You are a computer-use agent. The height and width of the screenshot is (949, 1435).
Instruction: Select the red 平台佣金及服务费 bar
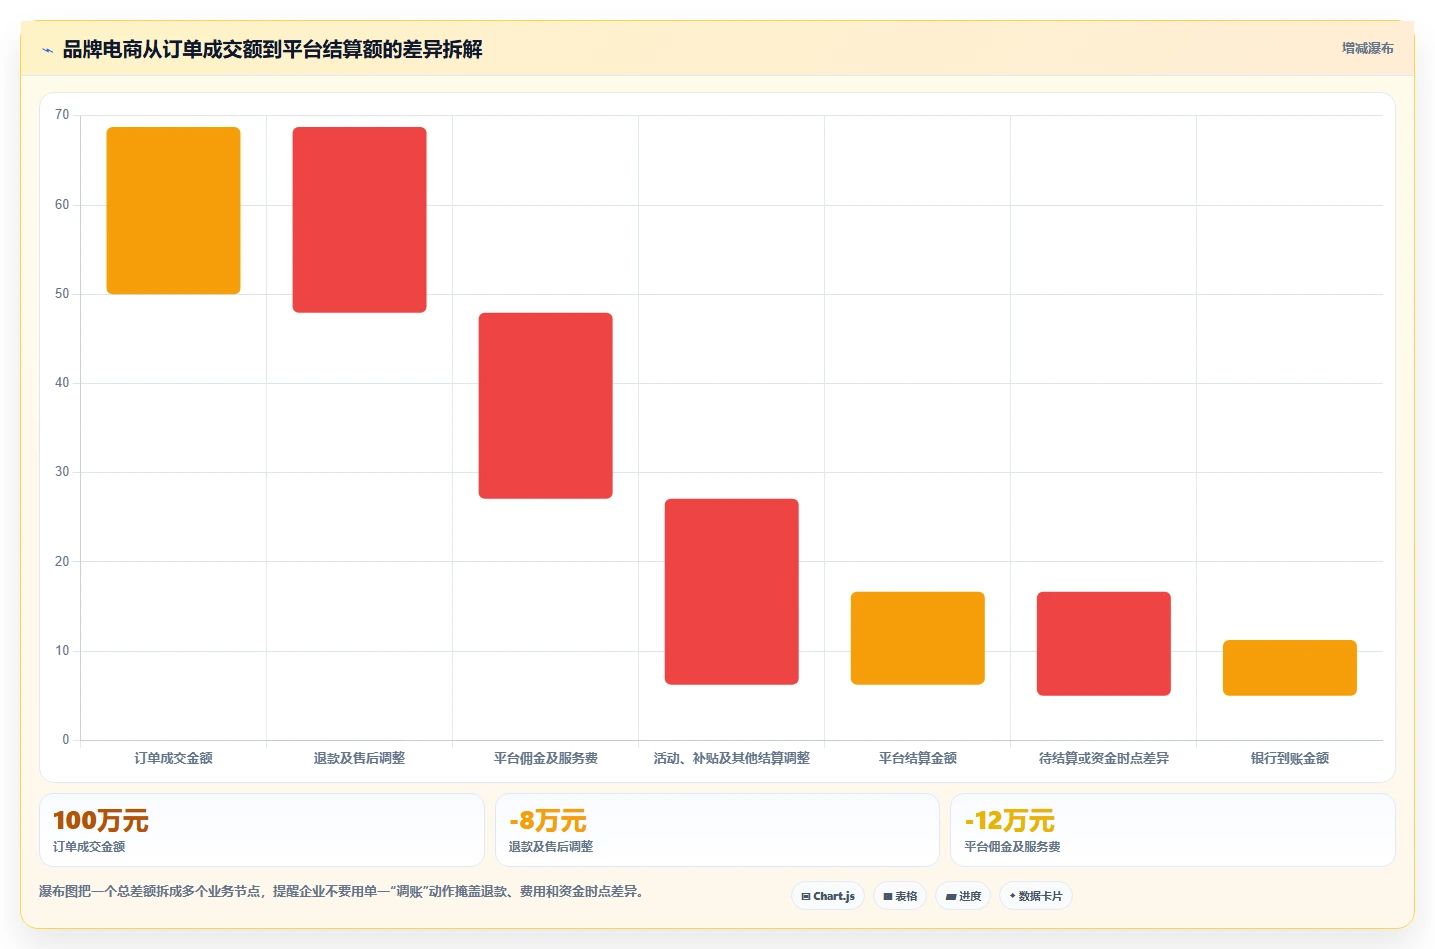click(x=546, y=406)
